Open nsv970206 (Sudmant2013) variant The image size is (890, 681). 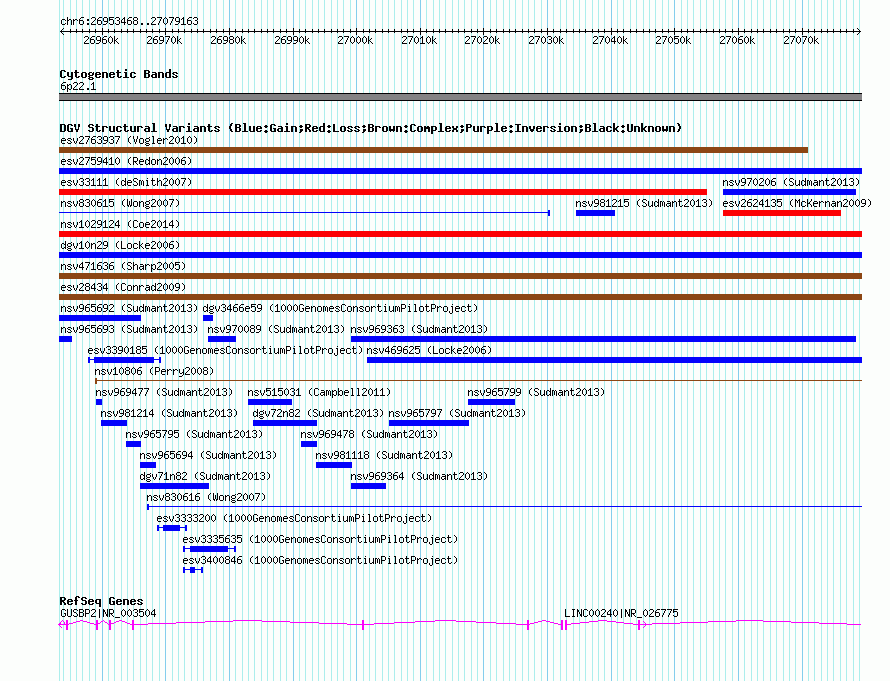coord(791,182)
